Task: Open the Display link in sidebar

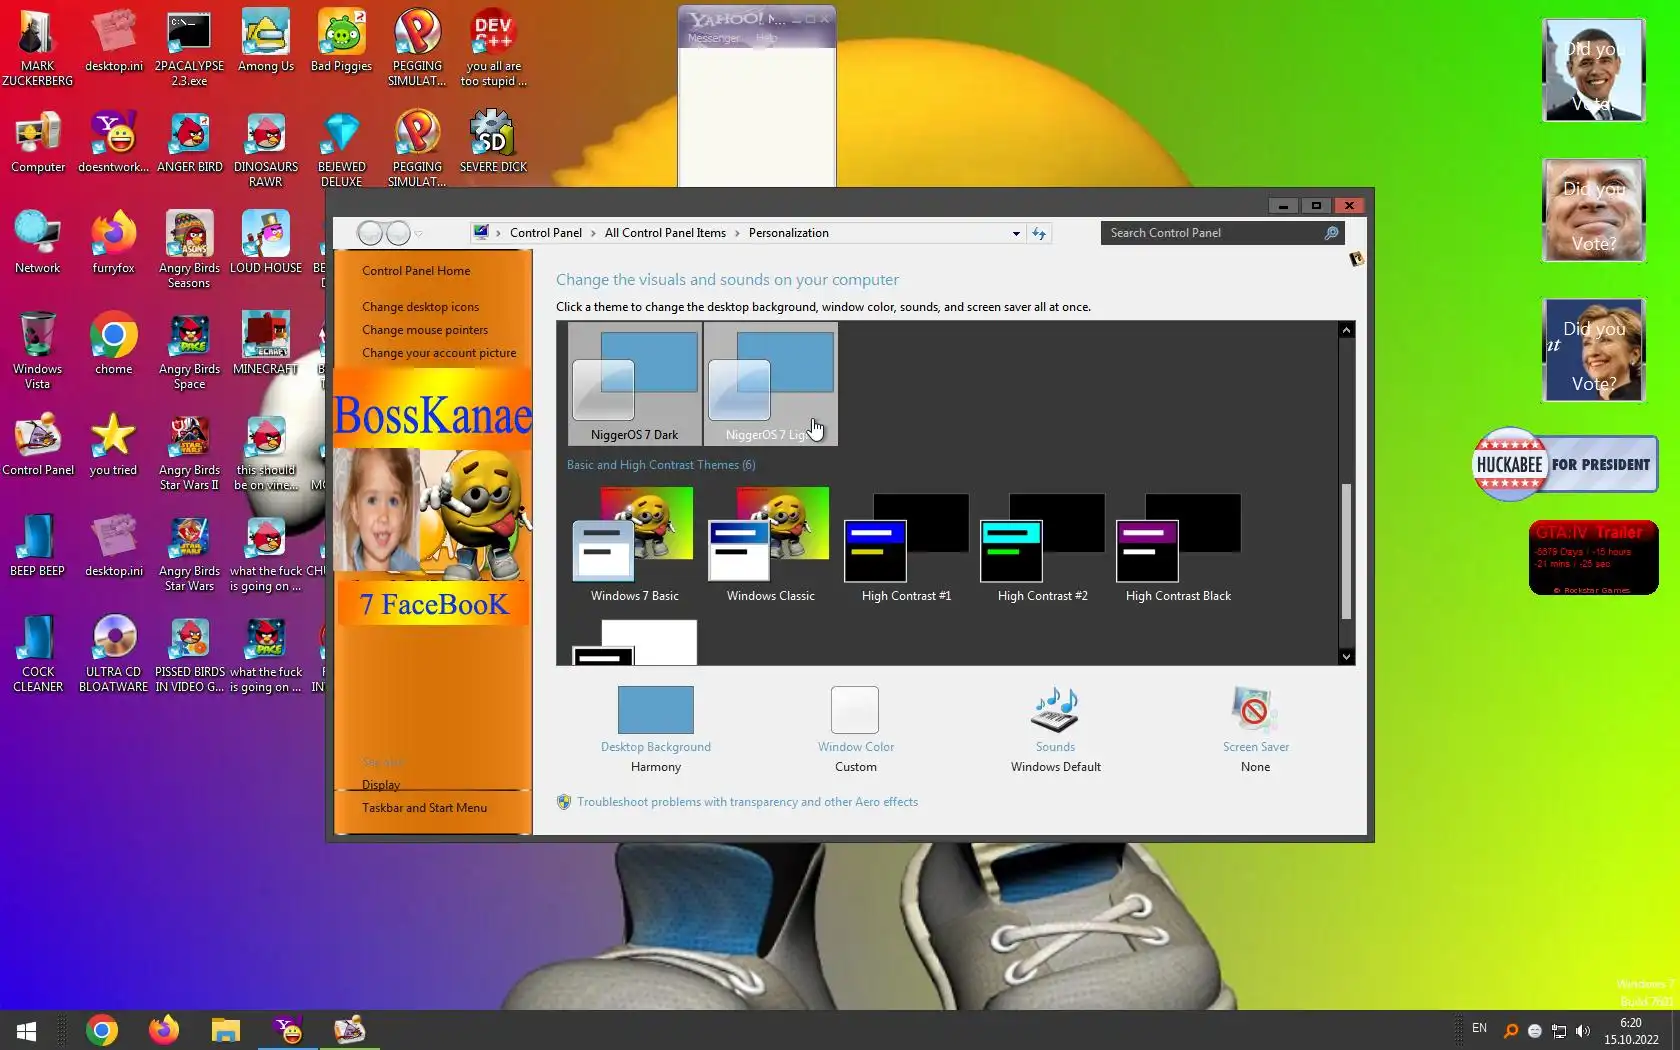Action: coord(381,785)
